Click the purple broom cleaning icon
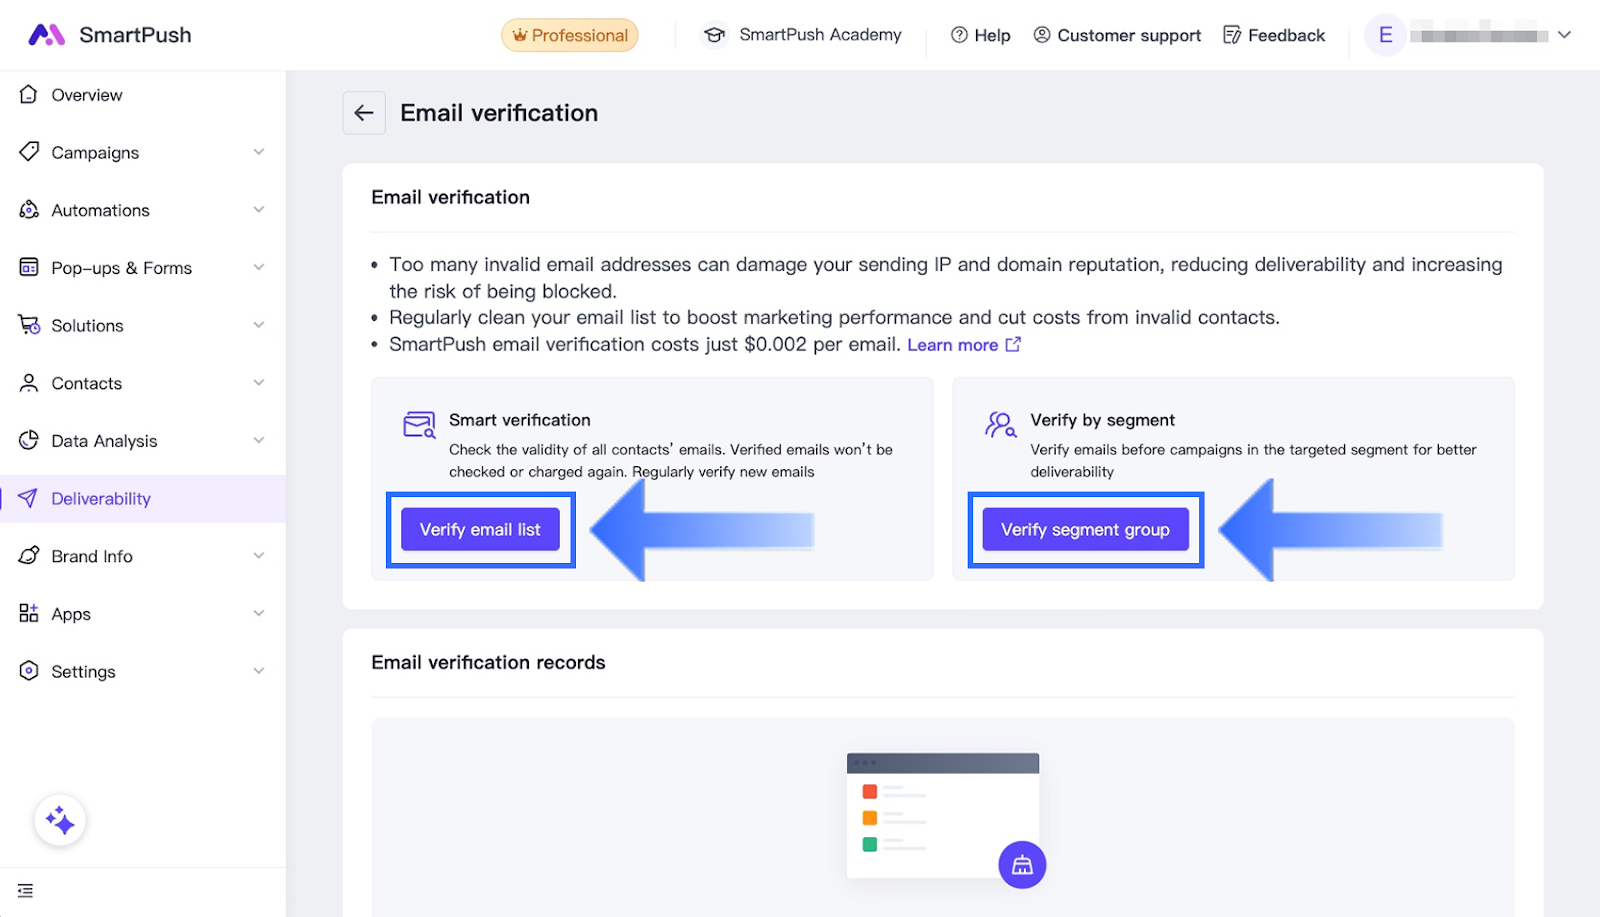 pos(1022,865)
